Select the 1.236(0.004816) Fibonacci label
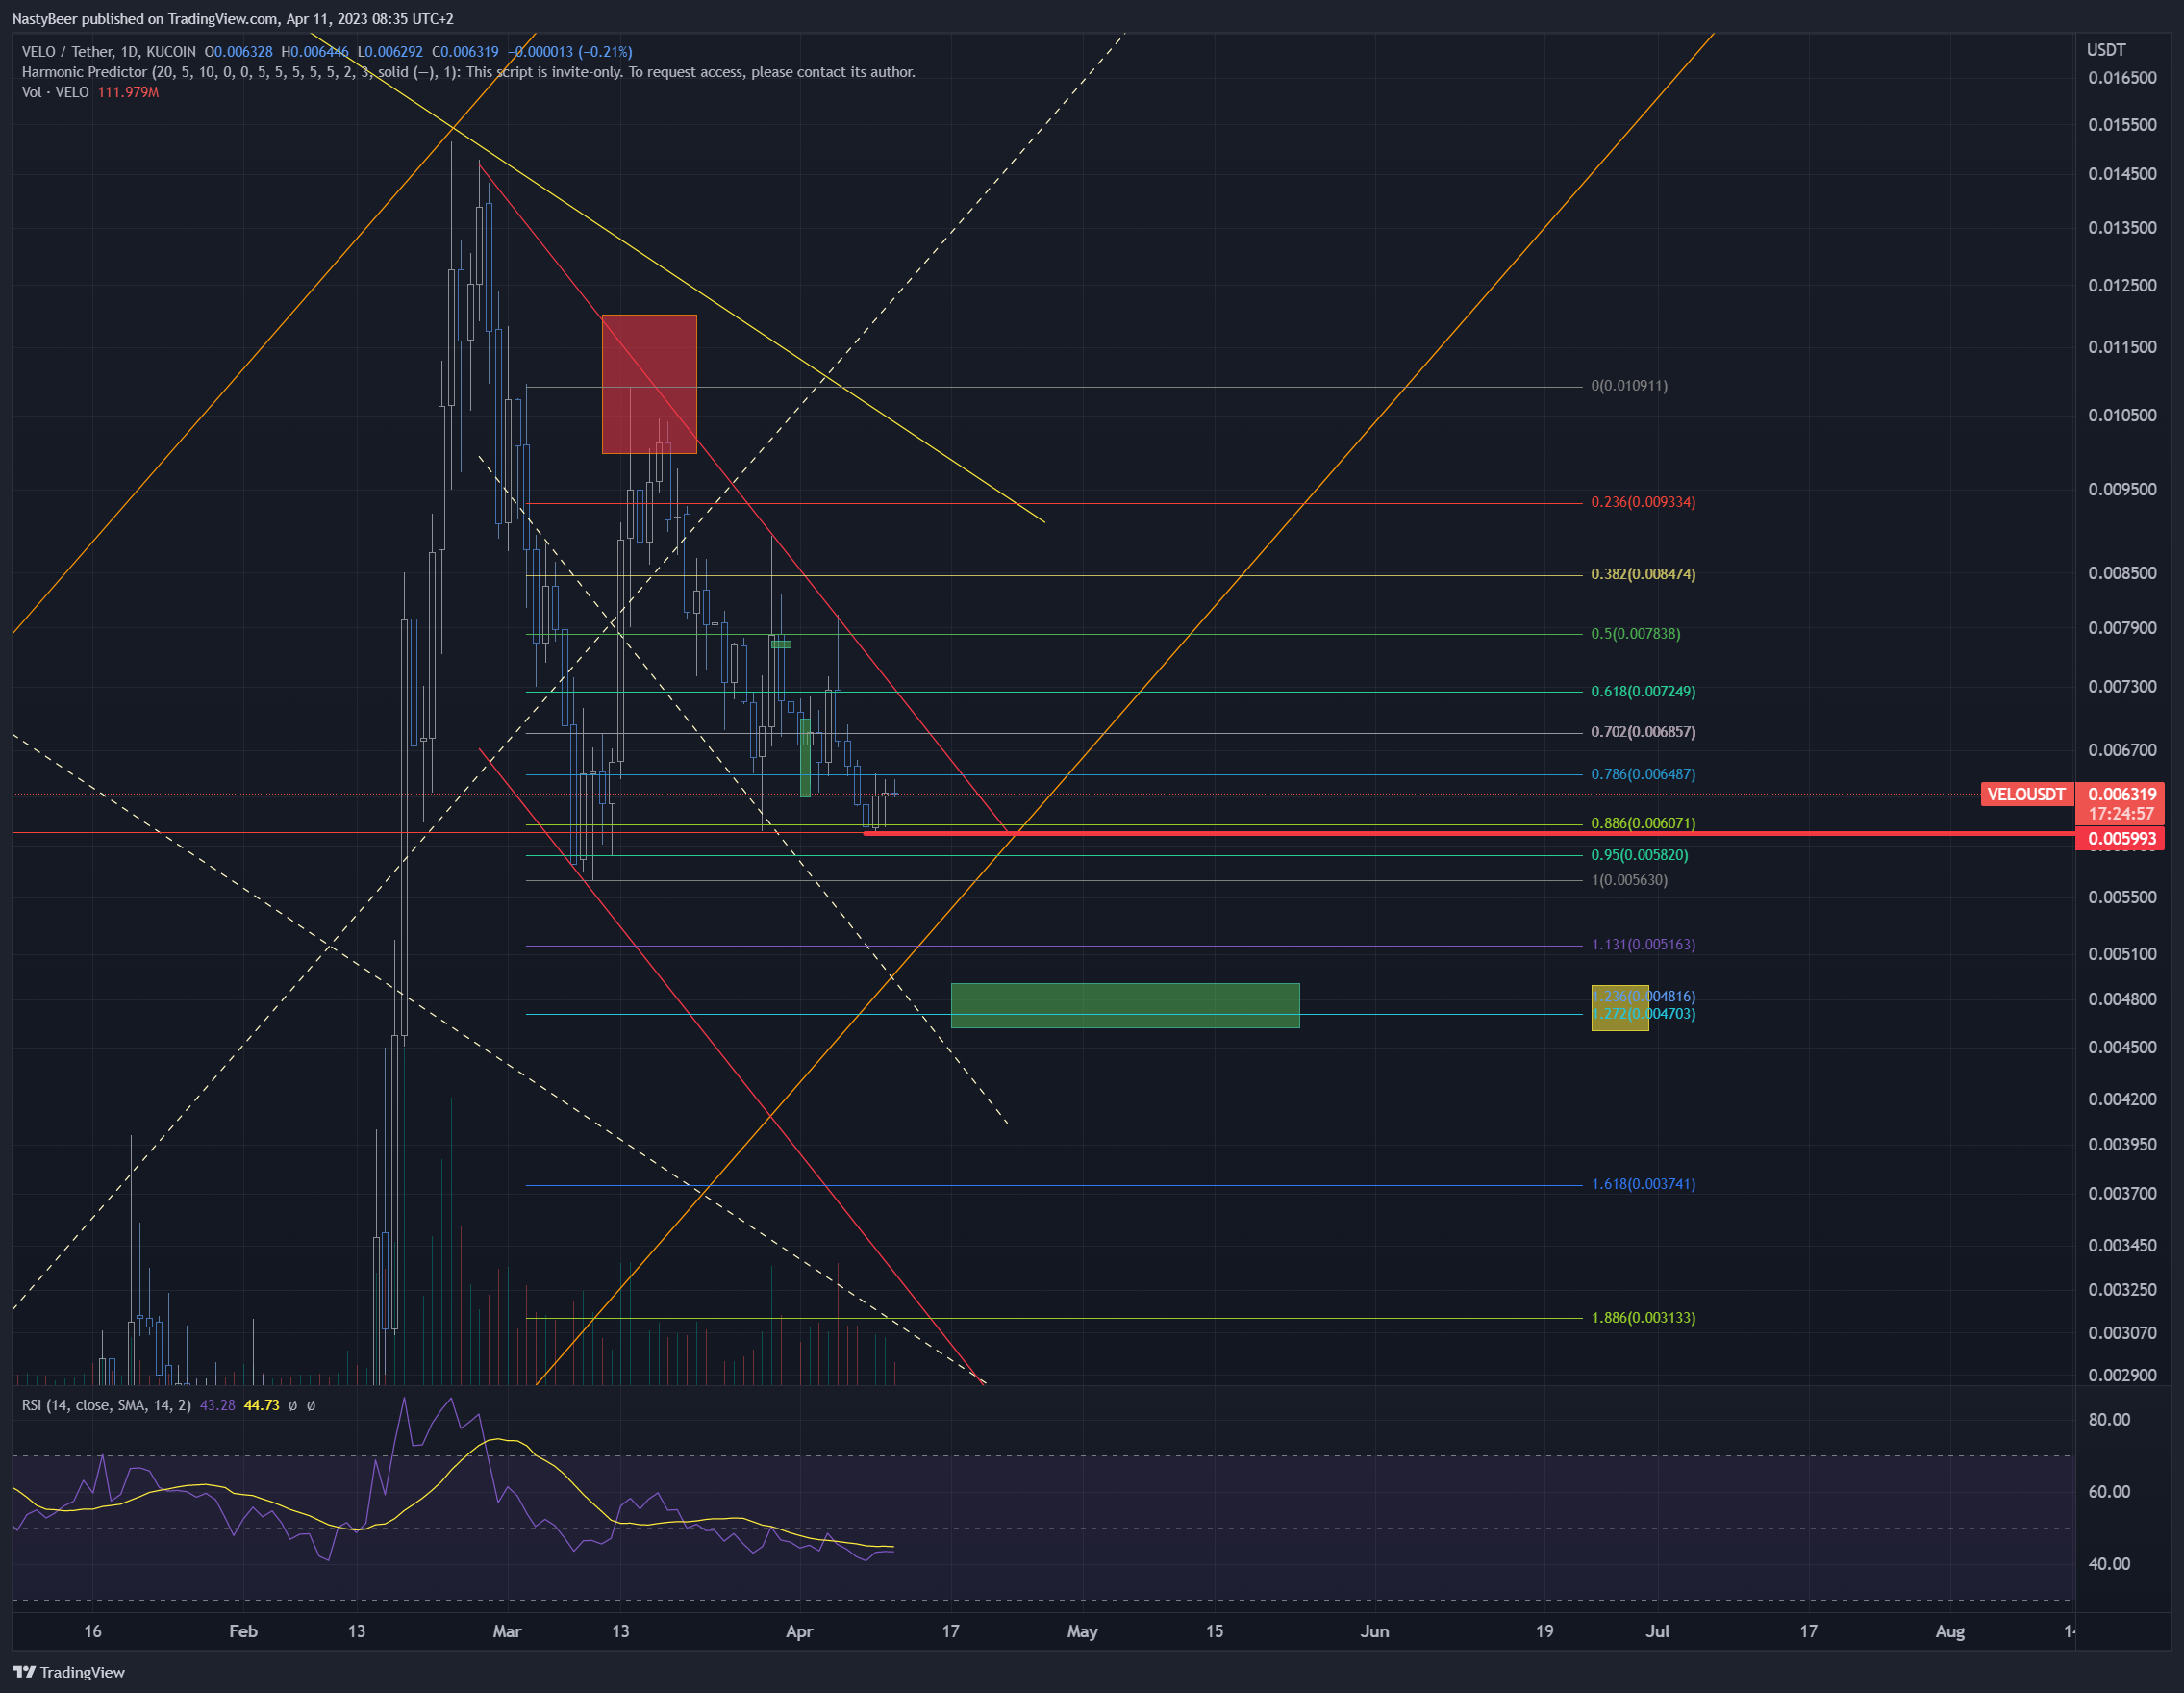 click(1643, 996)
